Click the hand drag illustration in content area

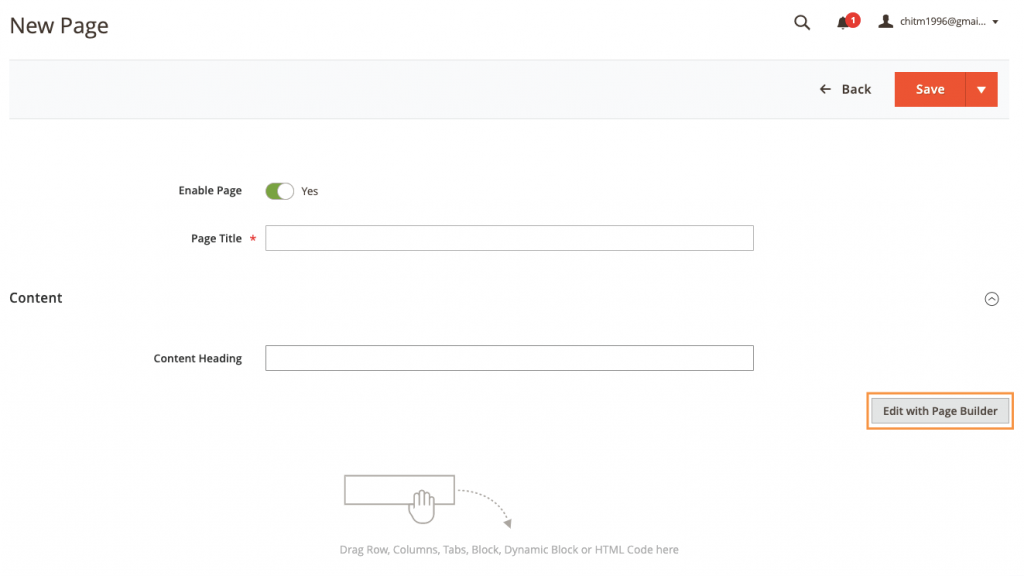pos(420,505)
